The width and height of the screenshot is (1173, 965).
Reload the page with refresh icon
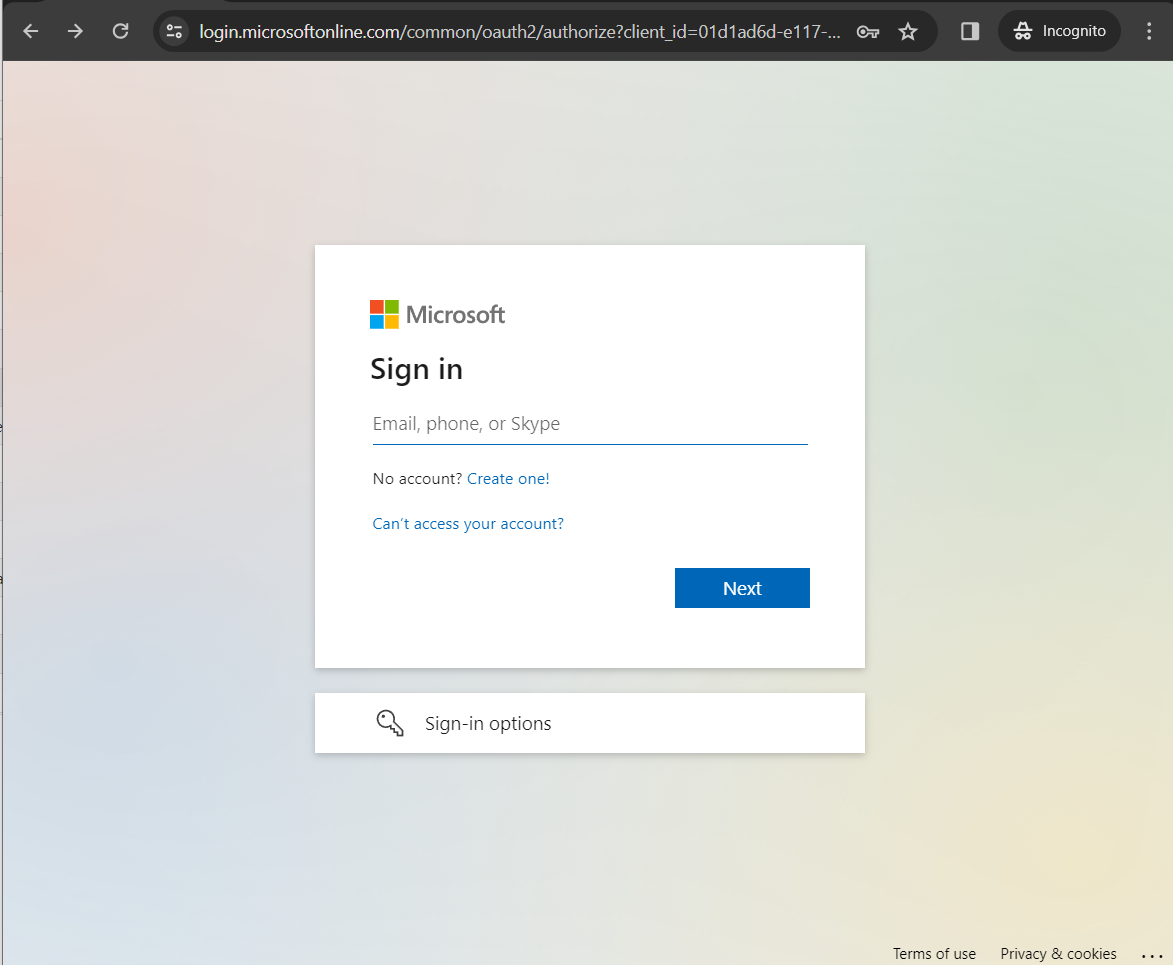120,31
